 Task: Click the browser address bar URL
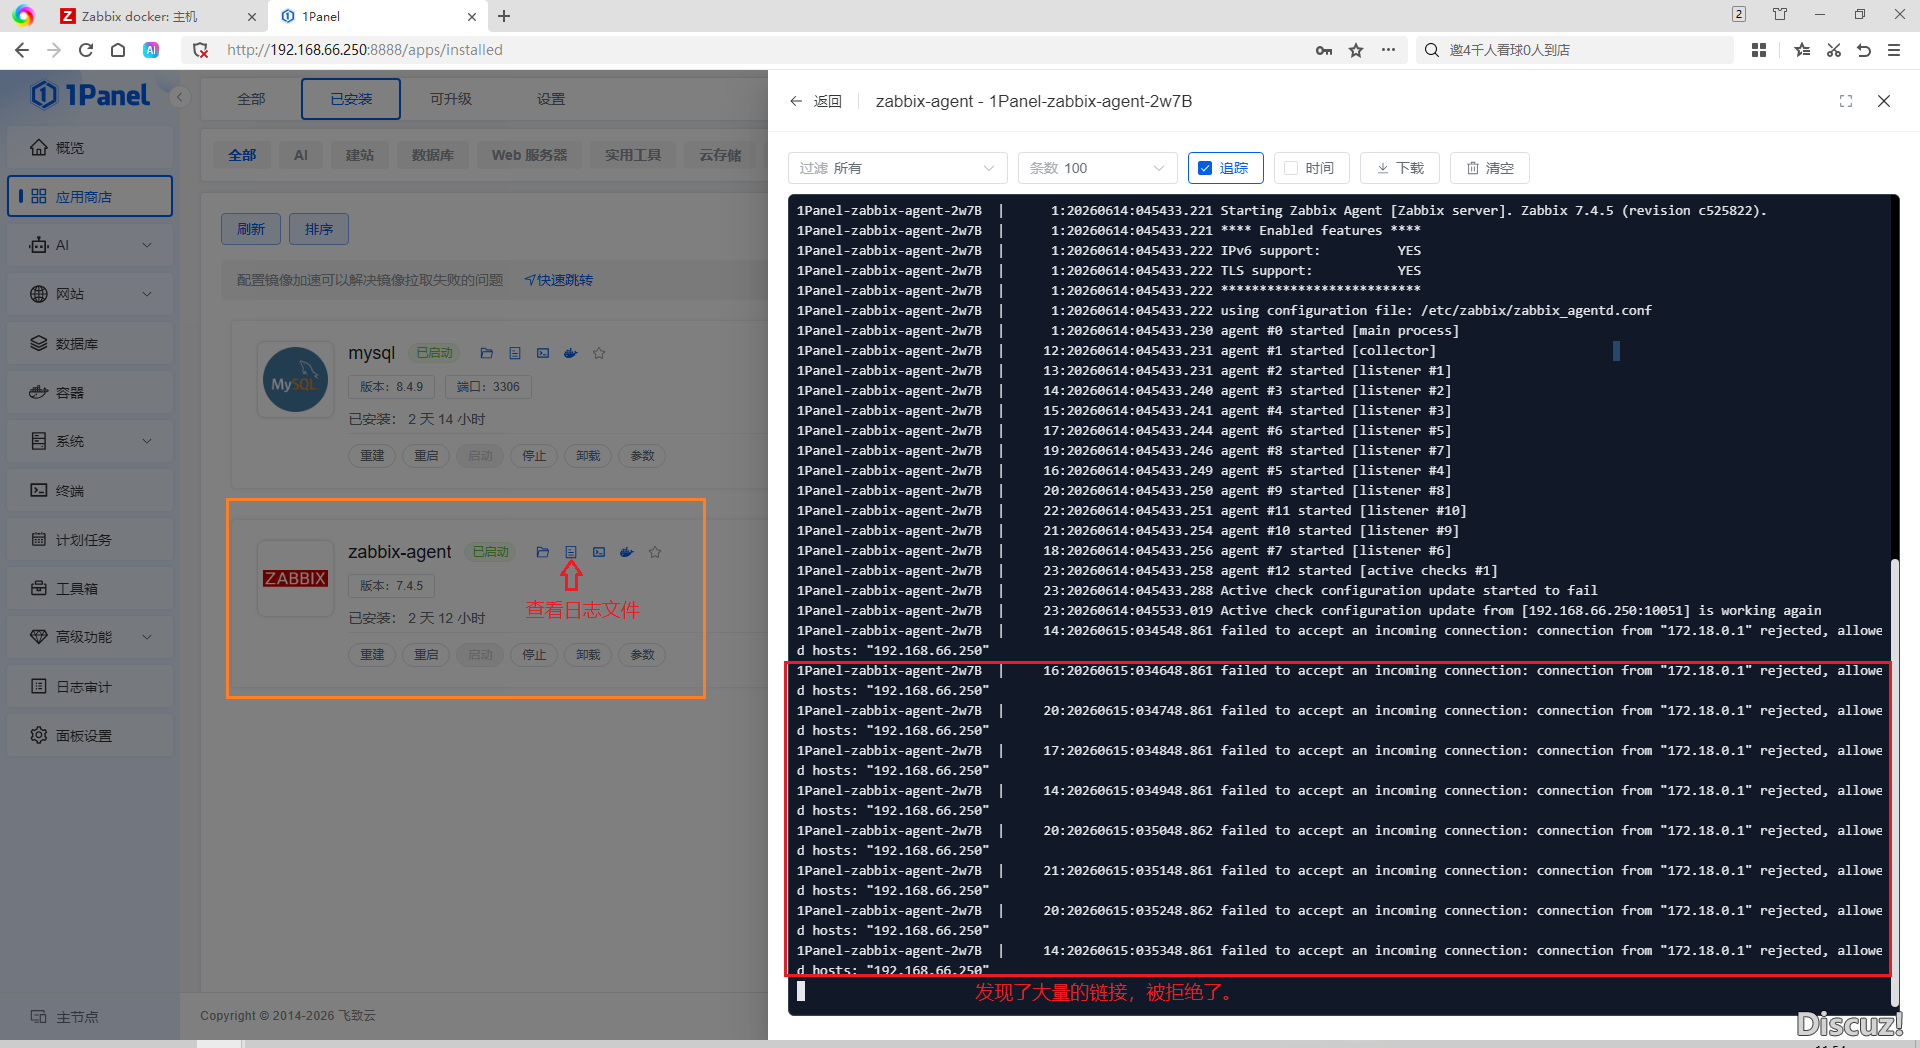[x=365, y=50]
